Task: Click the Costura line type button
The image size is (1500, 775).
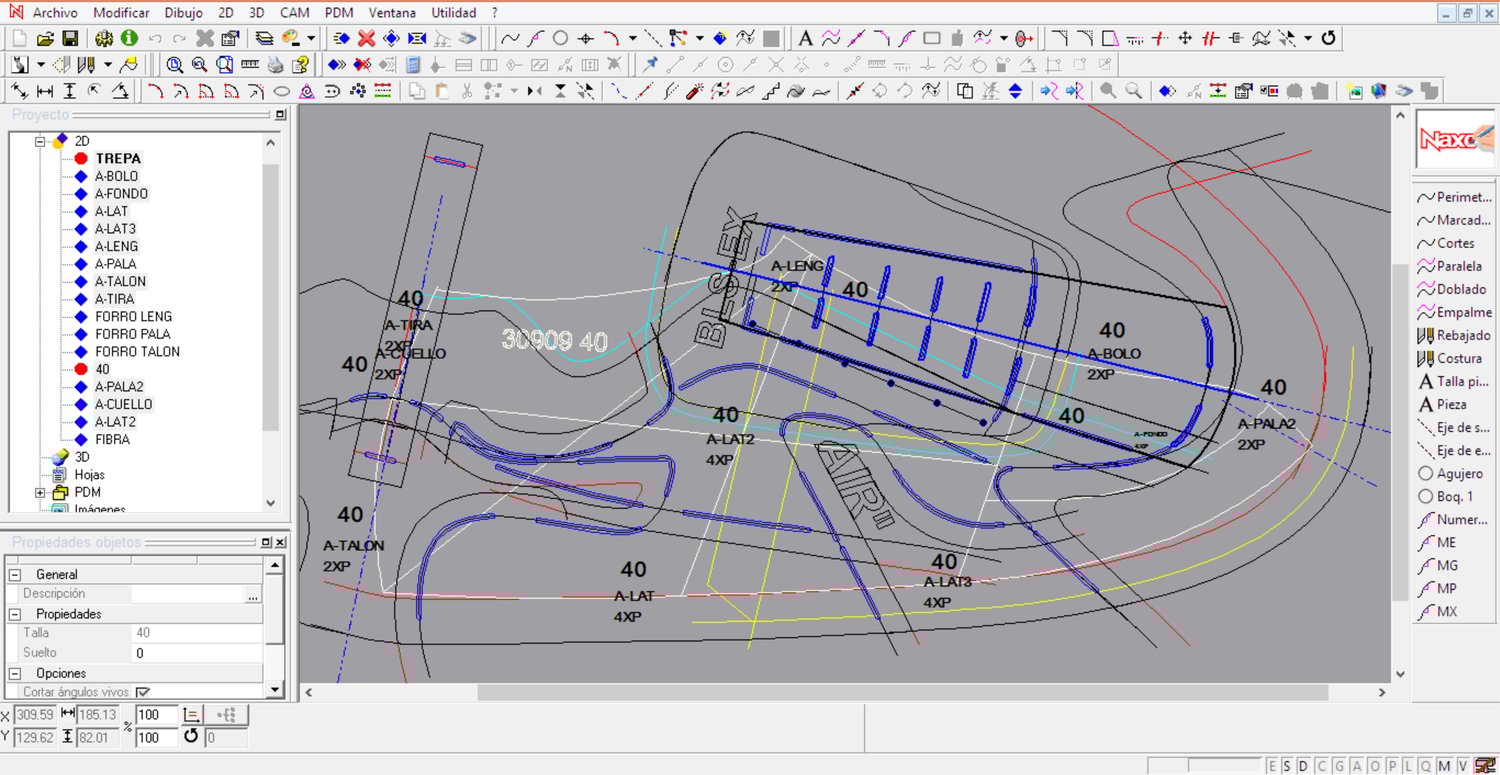Action: coord(1454,358)
